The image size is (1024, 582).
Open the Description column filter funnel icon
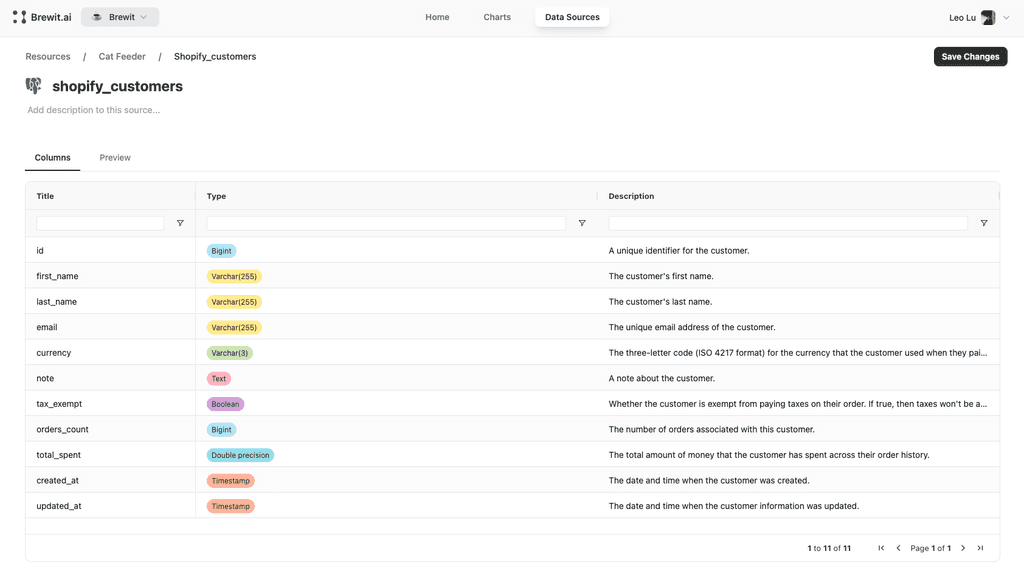[983, 222]
